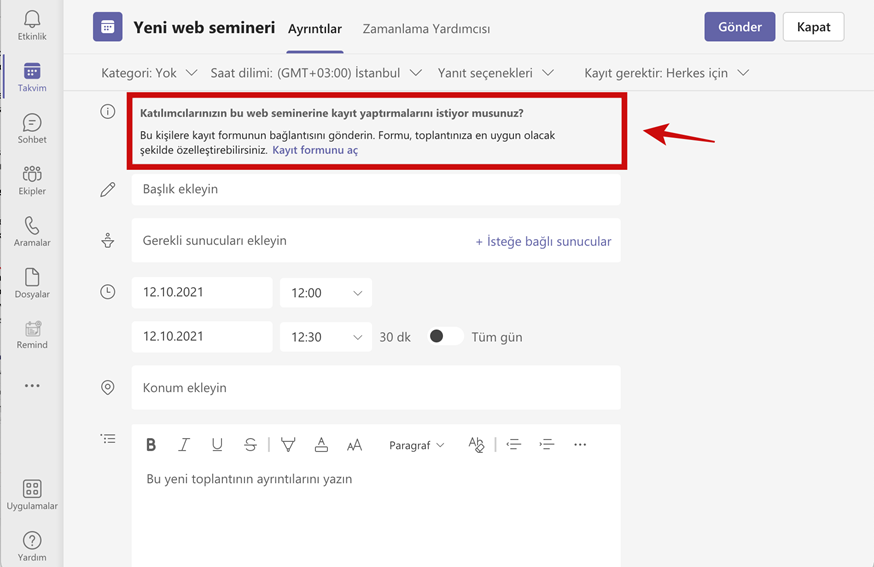Screen dimensions: 874x567
Task: Click the Başlık ekleyin title field
Action: coord(376,189)
